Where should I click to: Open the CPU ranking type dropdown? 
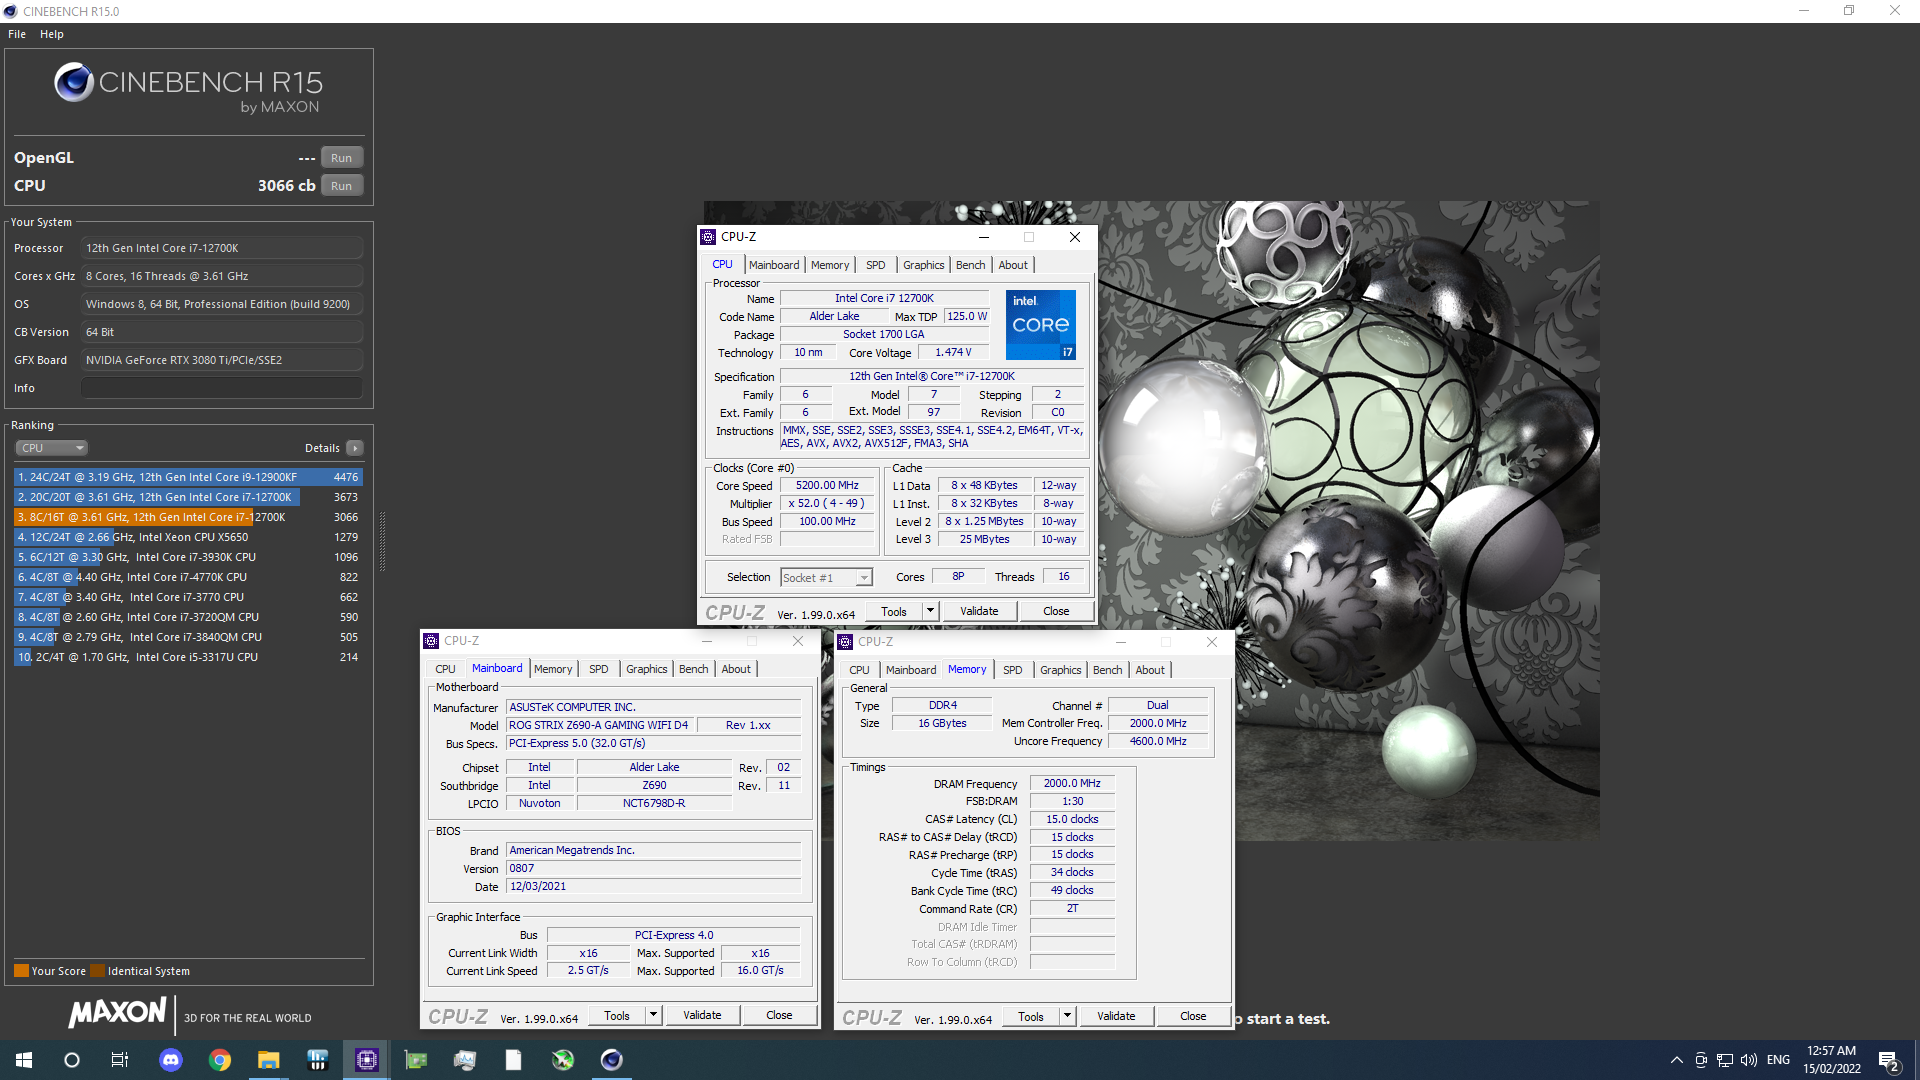pos(52,448)
